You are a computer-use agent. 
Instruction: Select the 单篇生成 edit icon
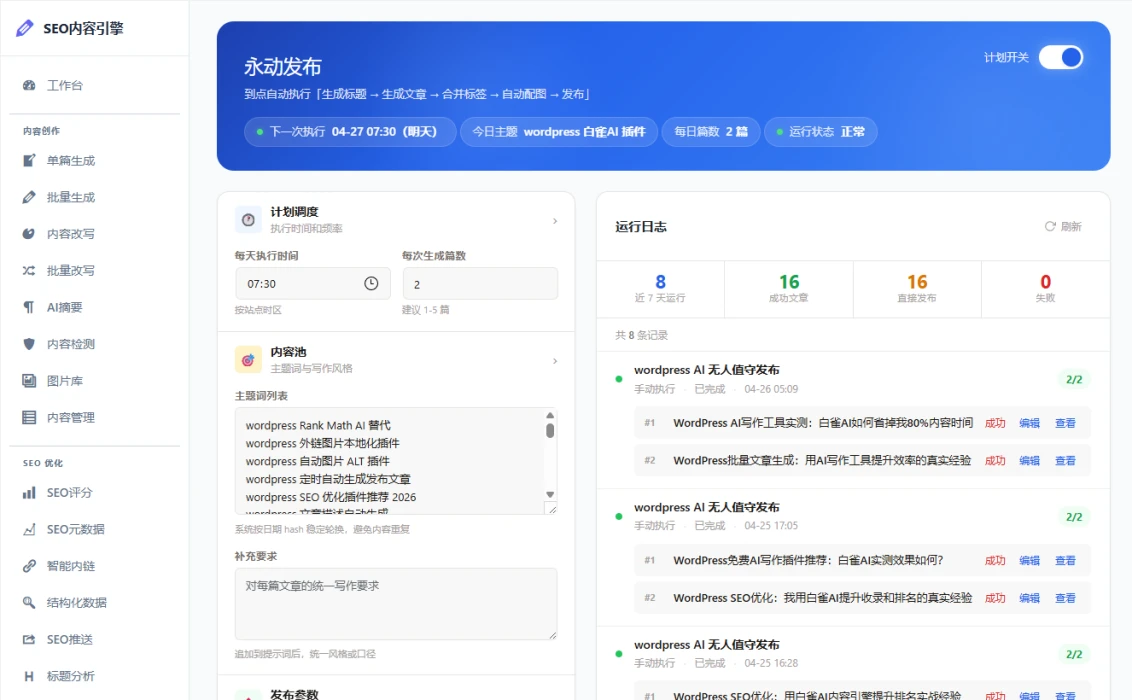[x=29, y=160]
